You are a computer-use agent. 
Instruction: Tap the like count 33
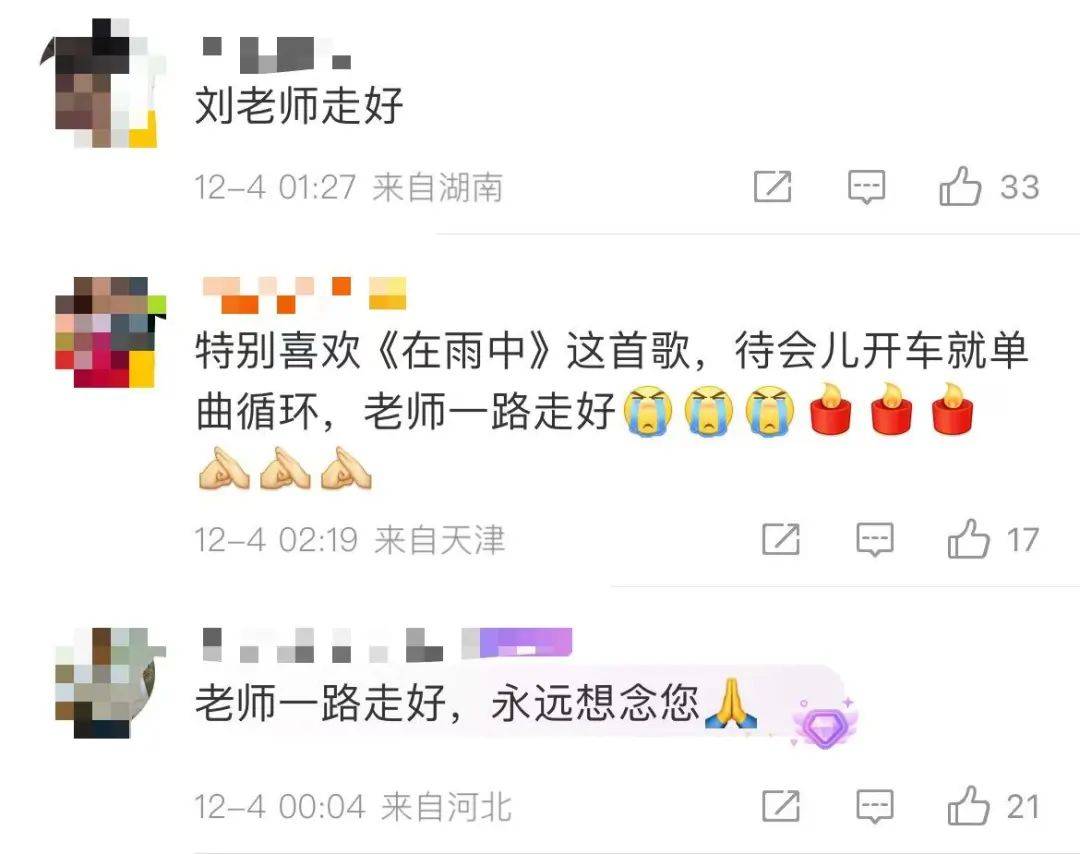click(x=1019, y=187)
